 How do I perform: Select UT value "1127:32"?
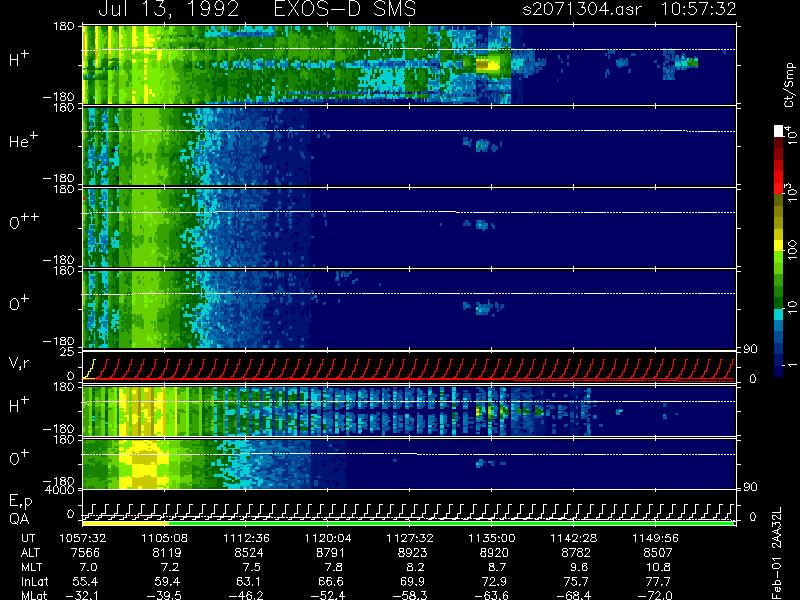[x=409, y=538]
